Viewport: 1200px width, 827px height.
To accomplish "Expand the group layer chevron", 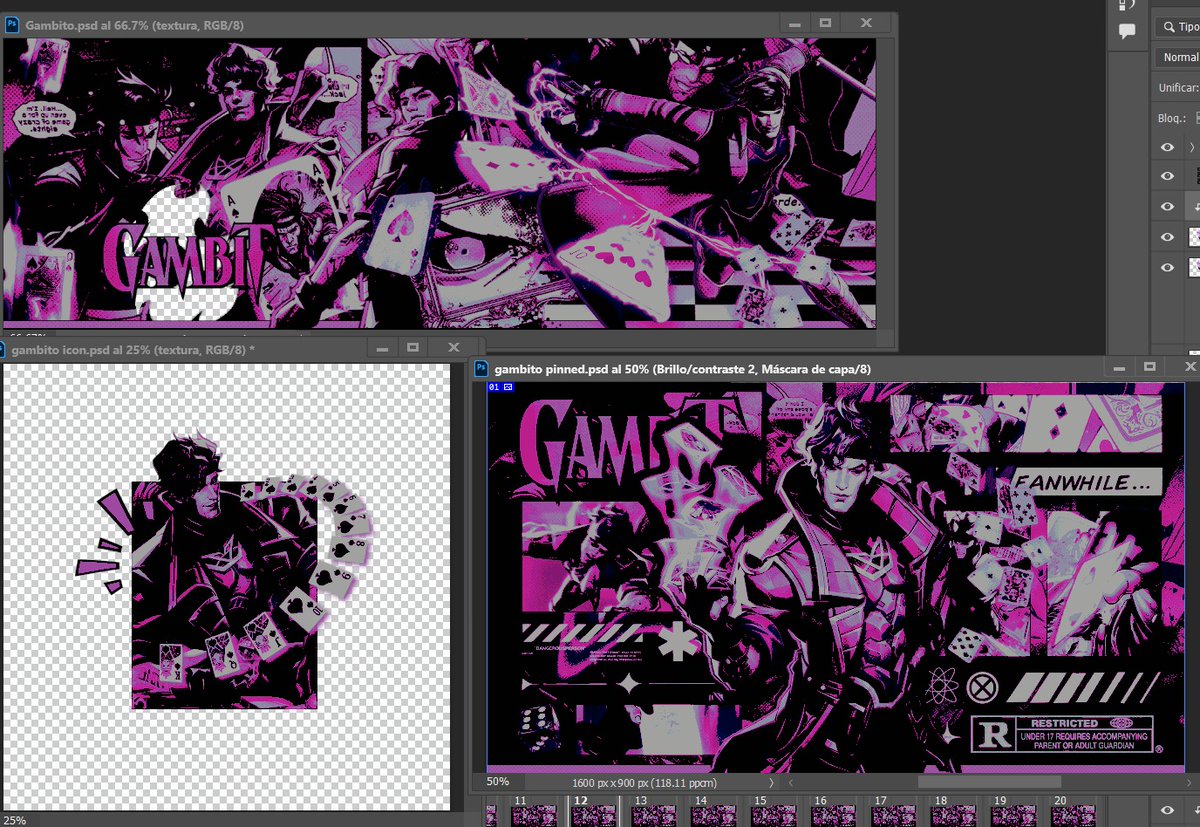I will [x=1192, y=147].
